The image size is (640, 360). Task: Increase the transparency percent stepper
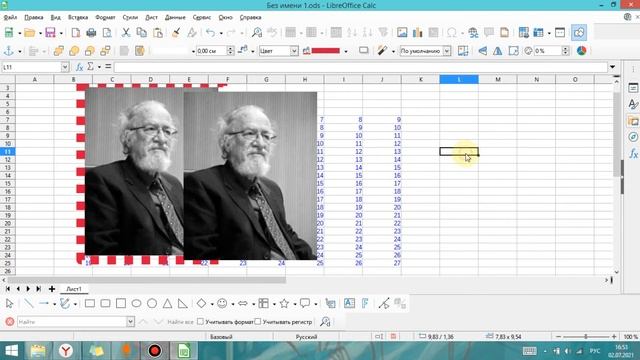(x=565, y=48)
